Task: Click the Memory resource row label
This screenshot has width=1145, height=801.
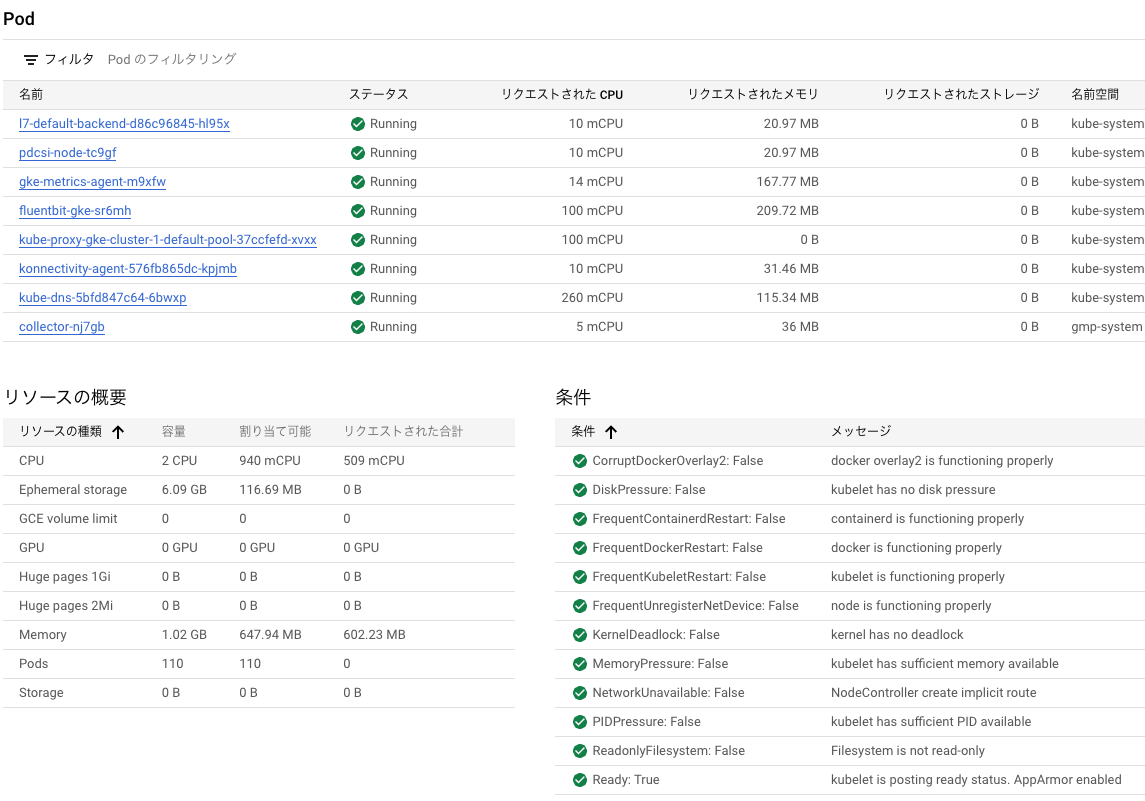Action: point(42,635)
